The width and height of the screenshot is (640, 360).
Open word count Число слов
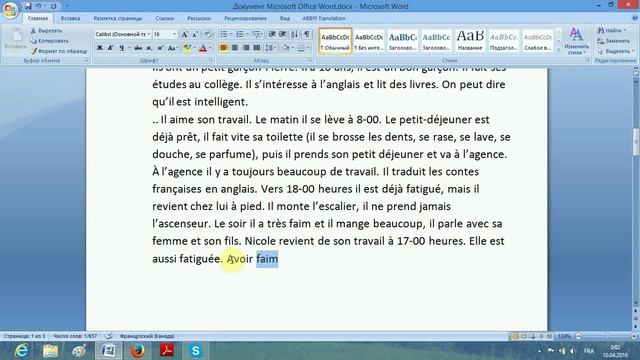click(x=75, y=336)
